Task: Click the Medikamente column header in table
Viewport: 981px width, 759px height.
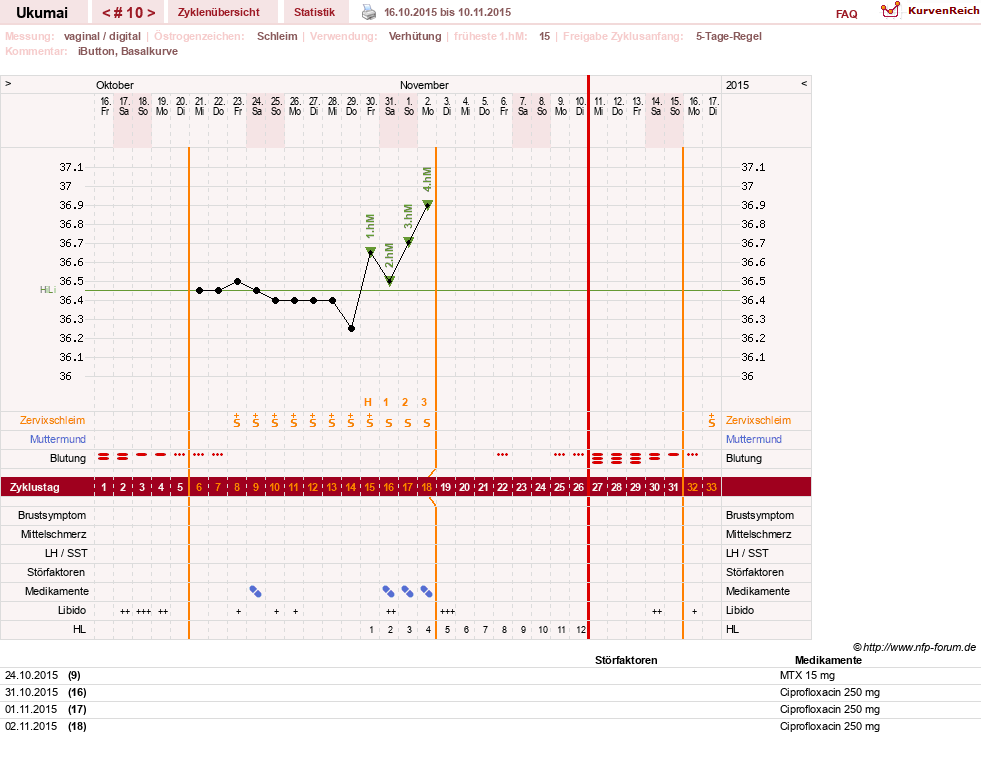Action: tap(828, 660)
